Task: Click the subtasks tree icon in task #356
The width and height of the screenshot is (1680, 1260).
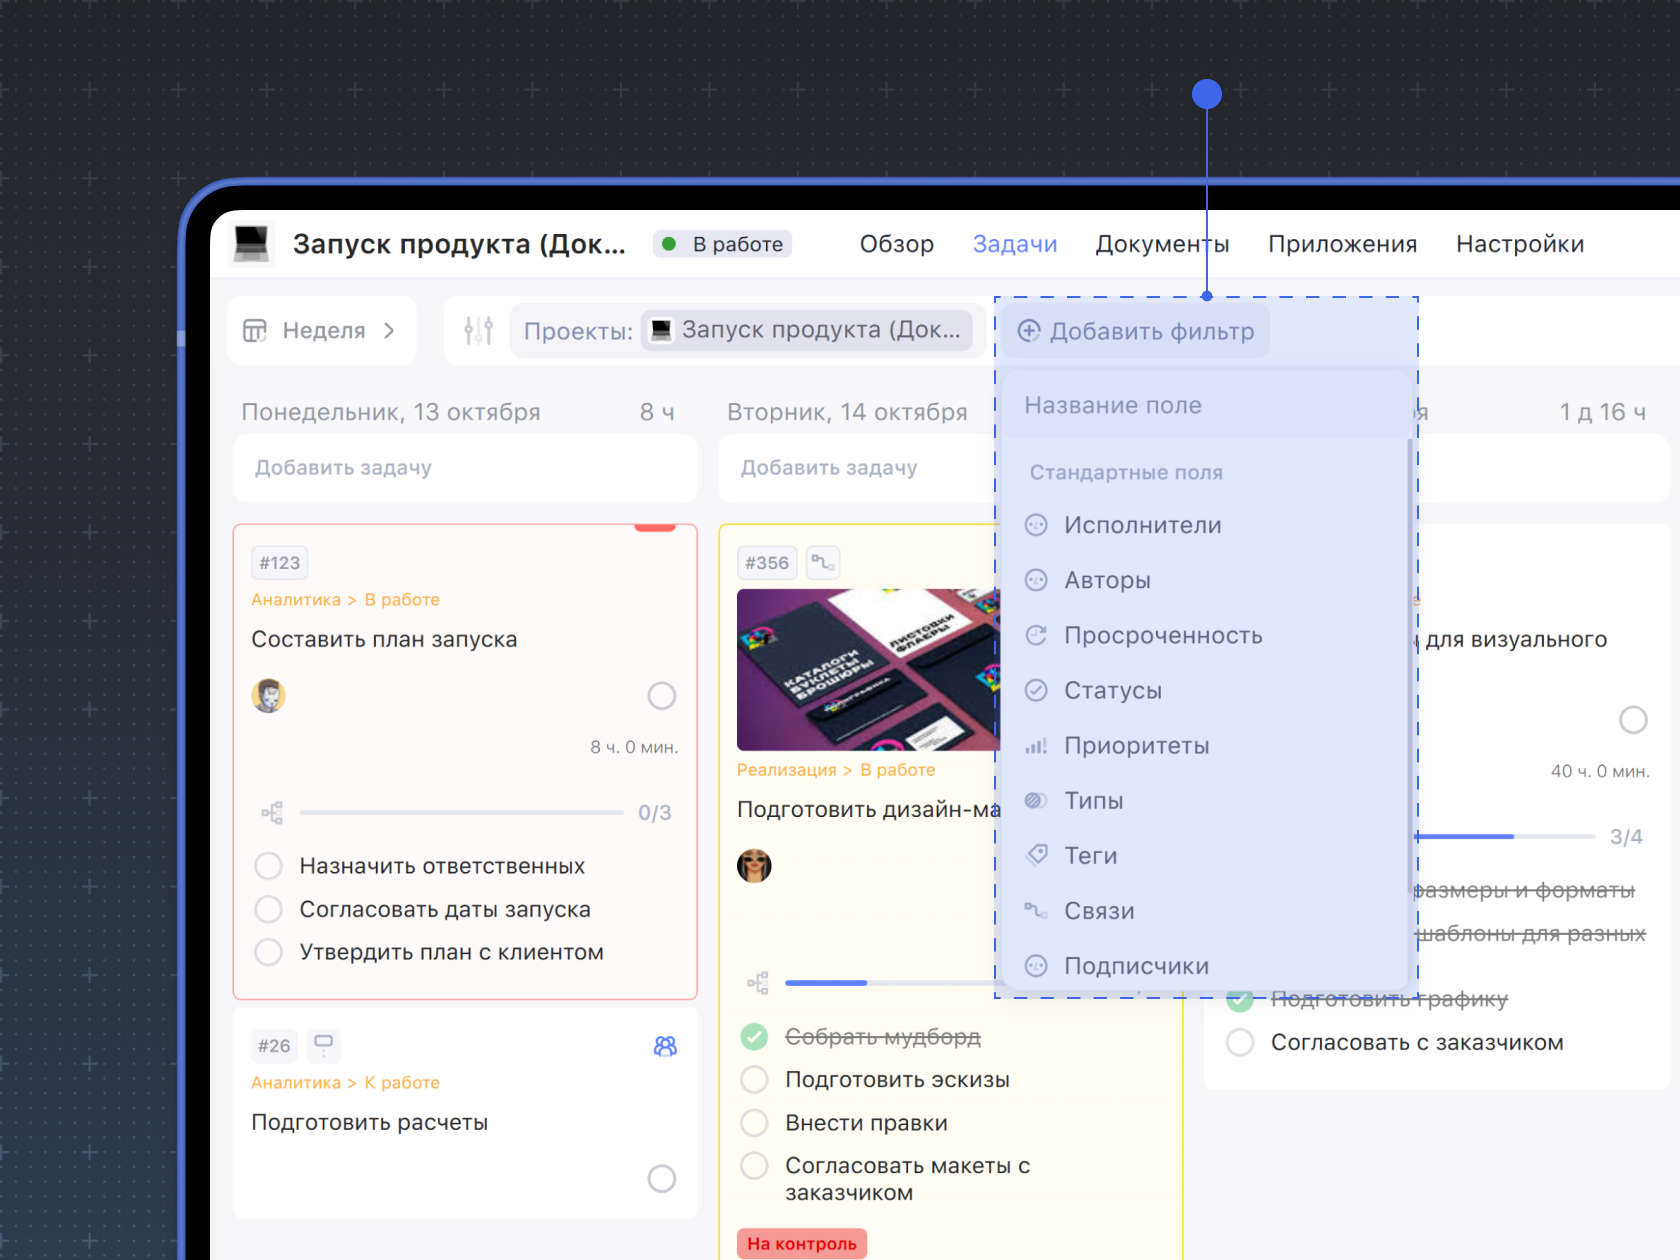Action: click(758, 983)
